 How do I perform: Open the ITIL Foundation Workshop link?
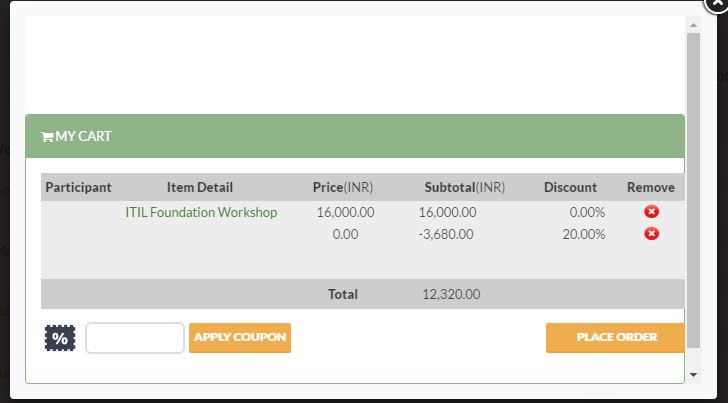coord(201,212)
